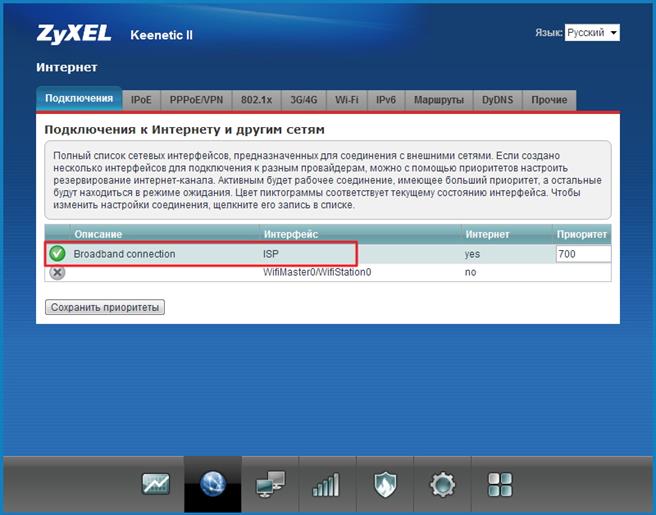Click the 'yes' Internet status cell

472,254
